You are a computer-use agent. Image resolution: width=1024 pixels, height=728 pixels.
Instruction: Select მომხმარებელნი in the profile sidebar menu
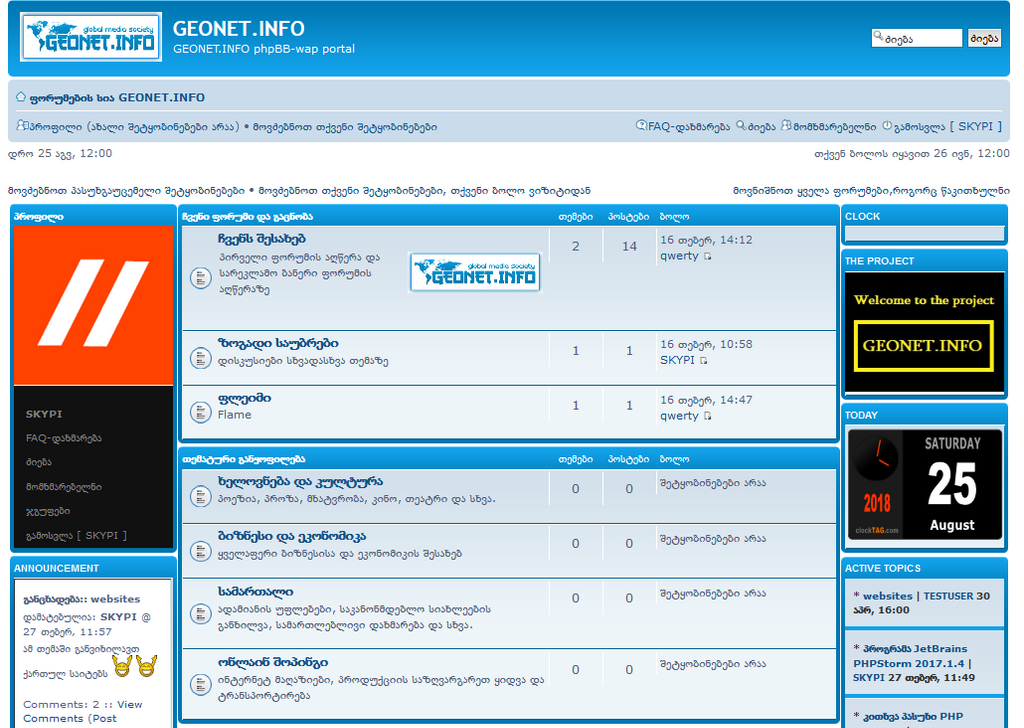click(x=63, y=487)
